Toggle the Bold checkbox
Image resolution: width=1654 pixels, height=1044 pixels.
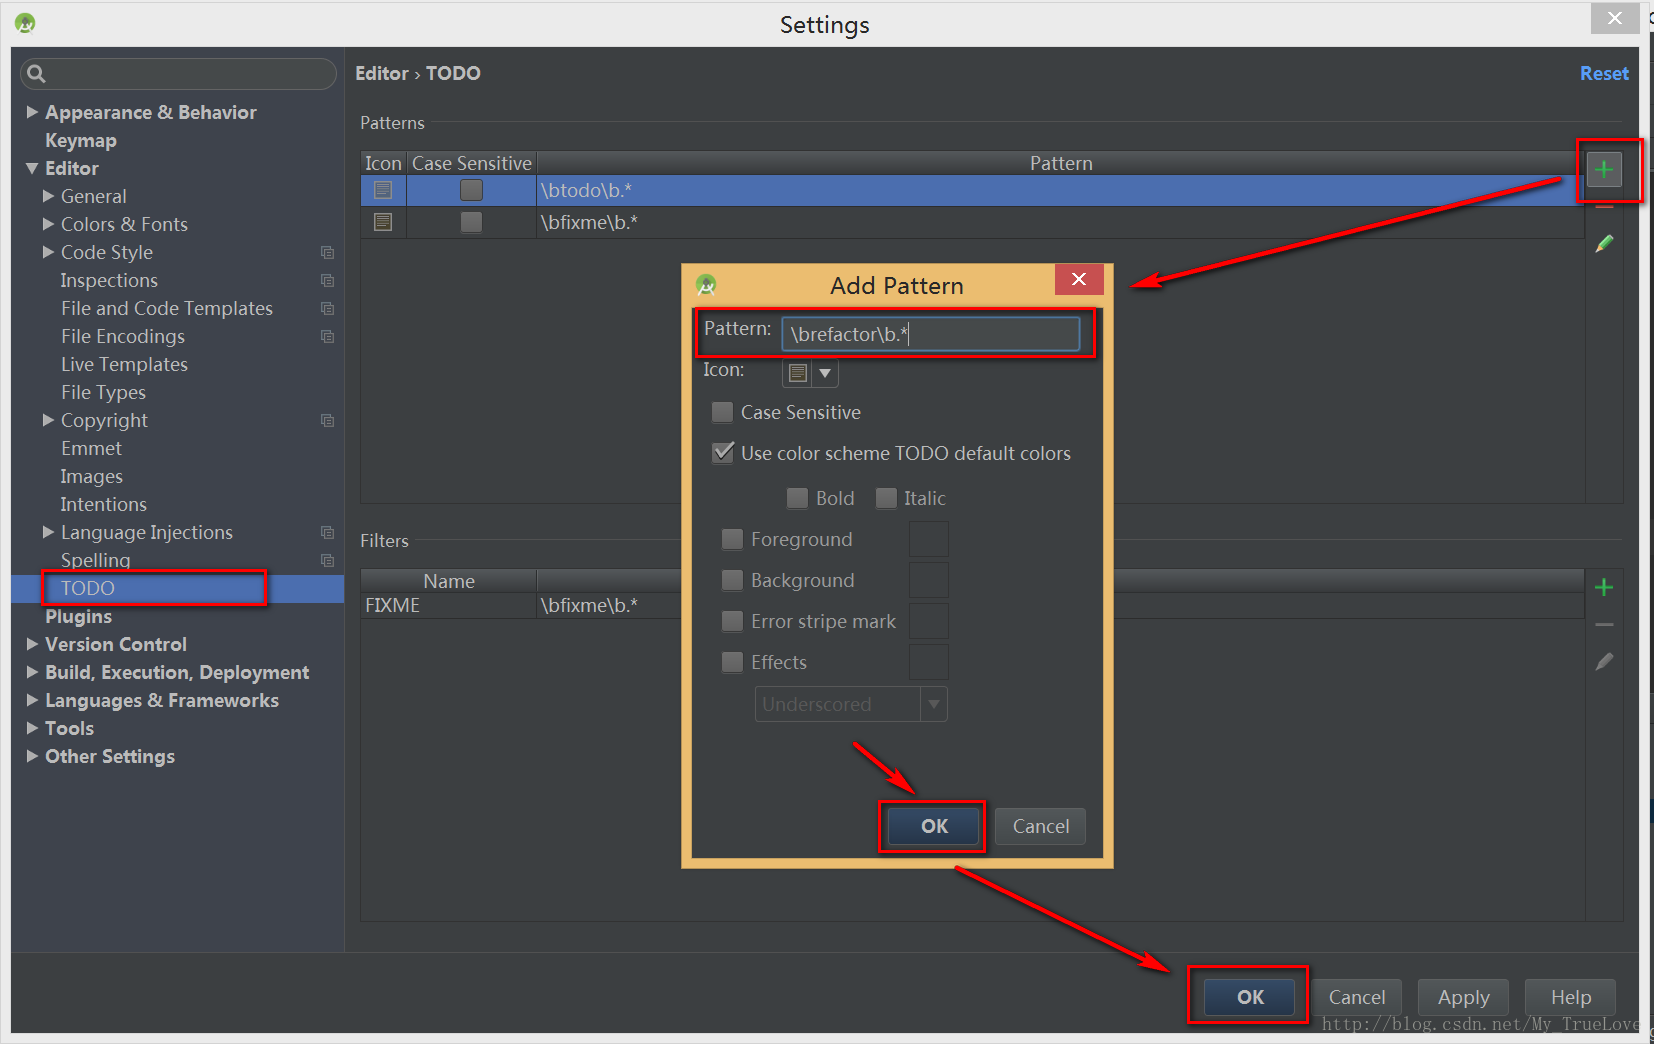coord(797,498)
